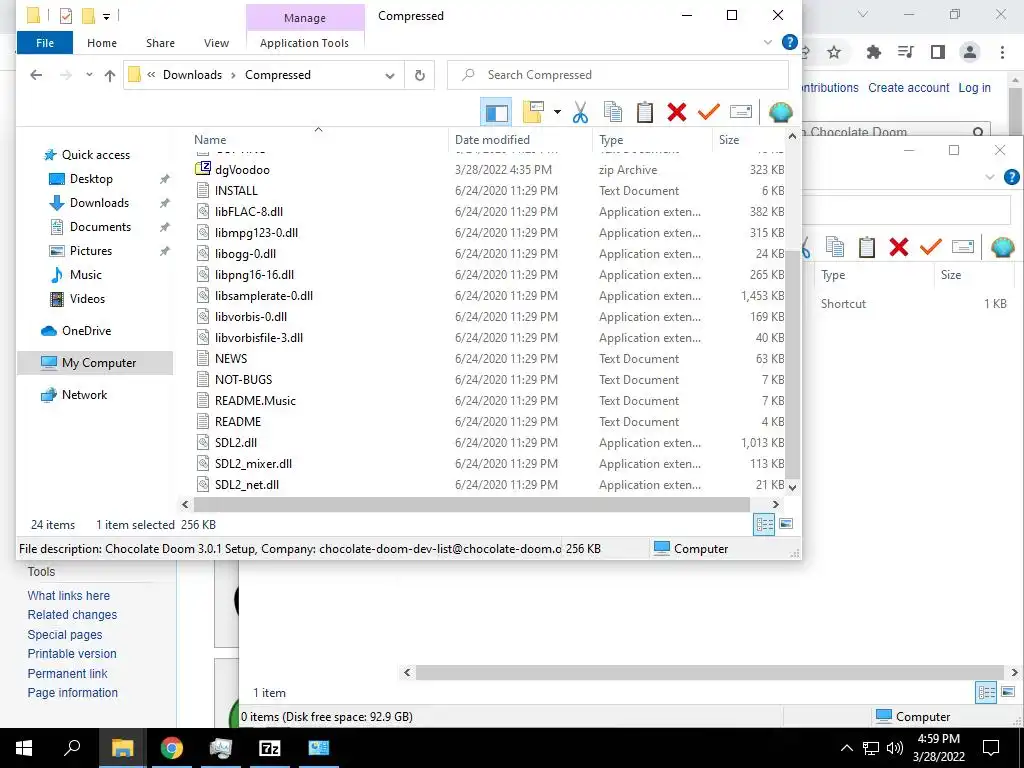Open the Home ribbon tab

102,43
